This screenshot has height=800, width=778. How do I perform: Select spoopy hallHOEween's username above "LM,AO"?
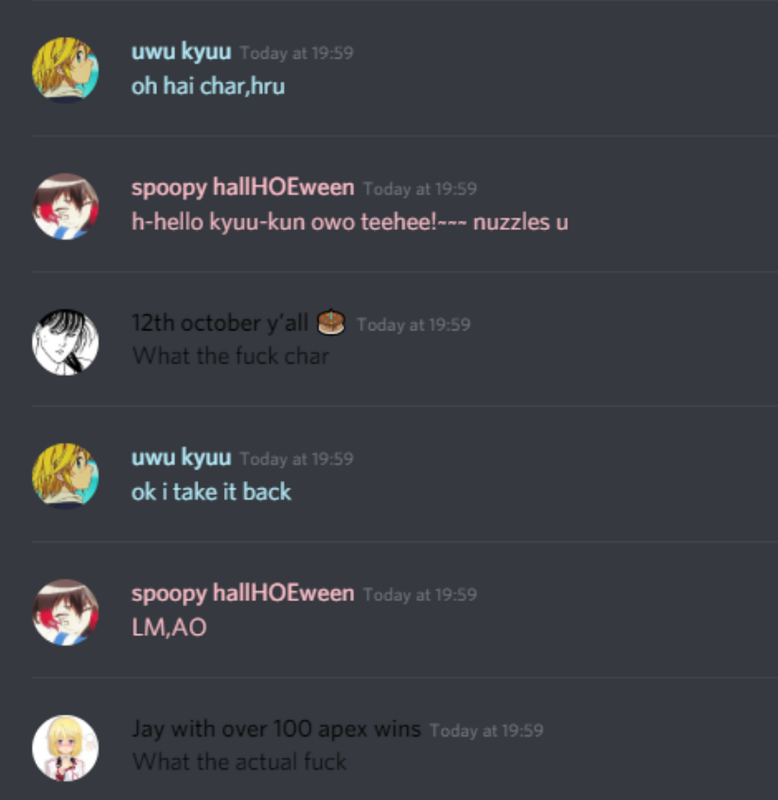(243, 594)
